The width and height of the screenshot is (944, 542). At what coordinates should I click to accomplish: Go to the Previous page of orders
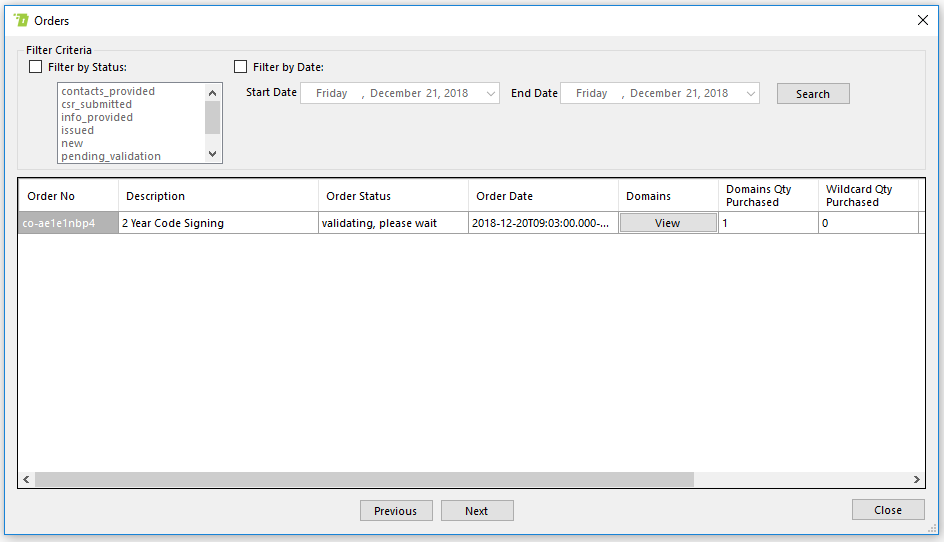pos(395,511)
